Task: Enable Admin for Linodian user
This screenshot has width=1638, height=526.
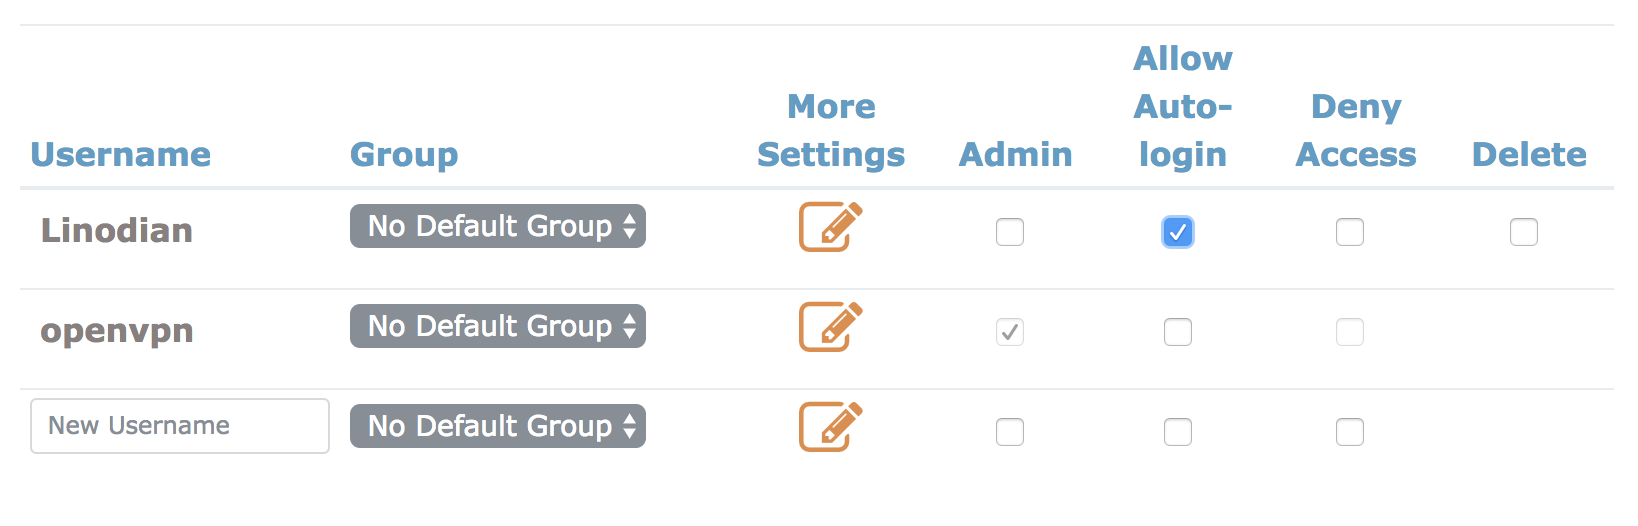Action: pyautogui.click(x=1010, y=232)
